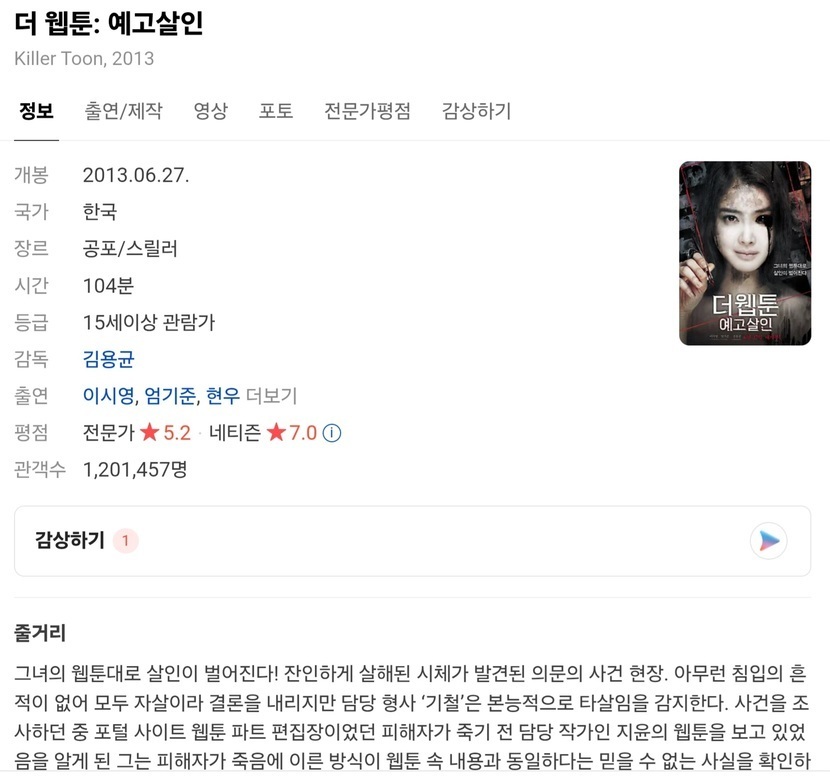The width and height of the screenshot is (830, 782).
Task: Select the 포토 tab
Action: (276, 111)
